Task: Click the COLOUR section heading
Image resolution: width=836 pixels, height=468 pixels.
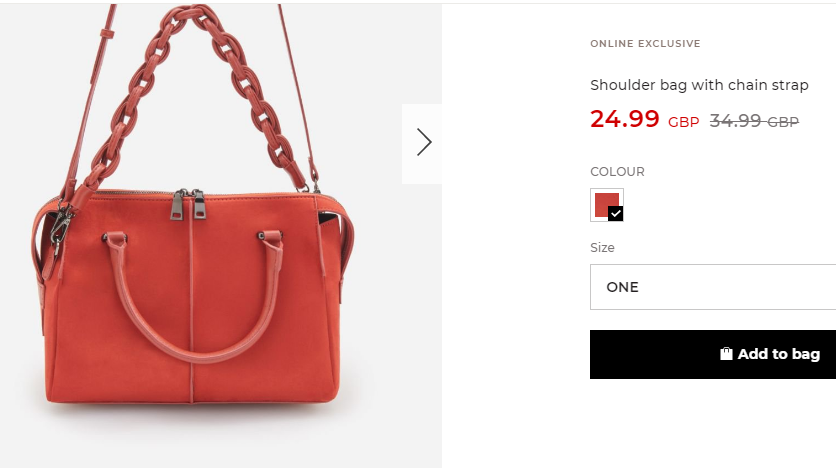Action: pos(617,172)
